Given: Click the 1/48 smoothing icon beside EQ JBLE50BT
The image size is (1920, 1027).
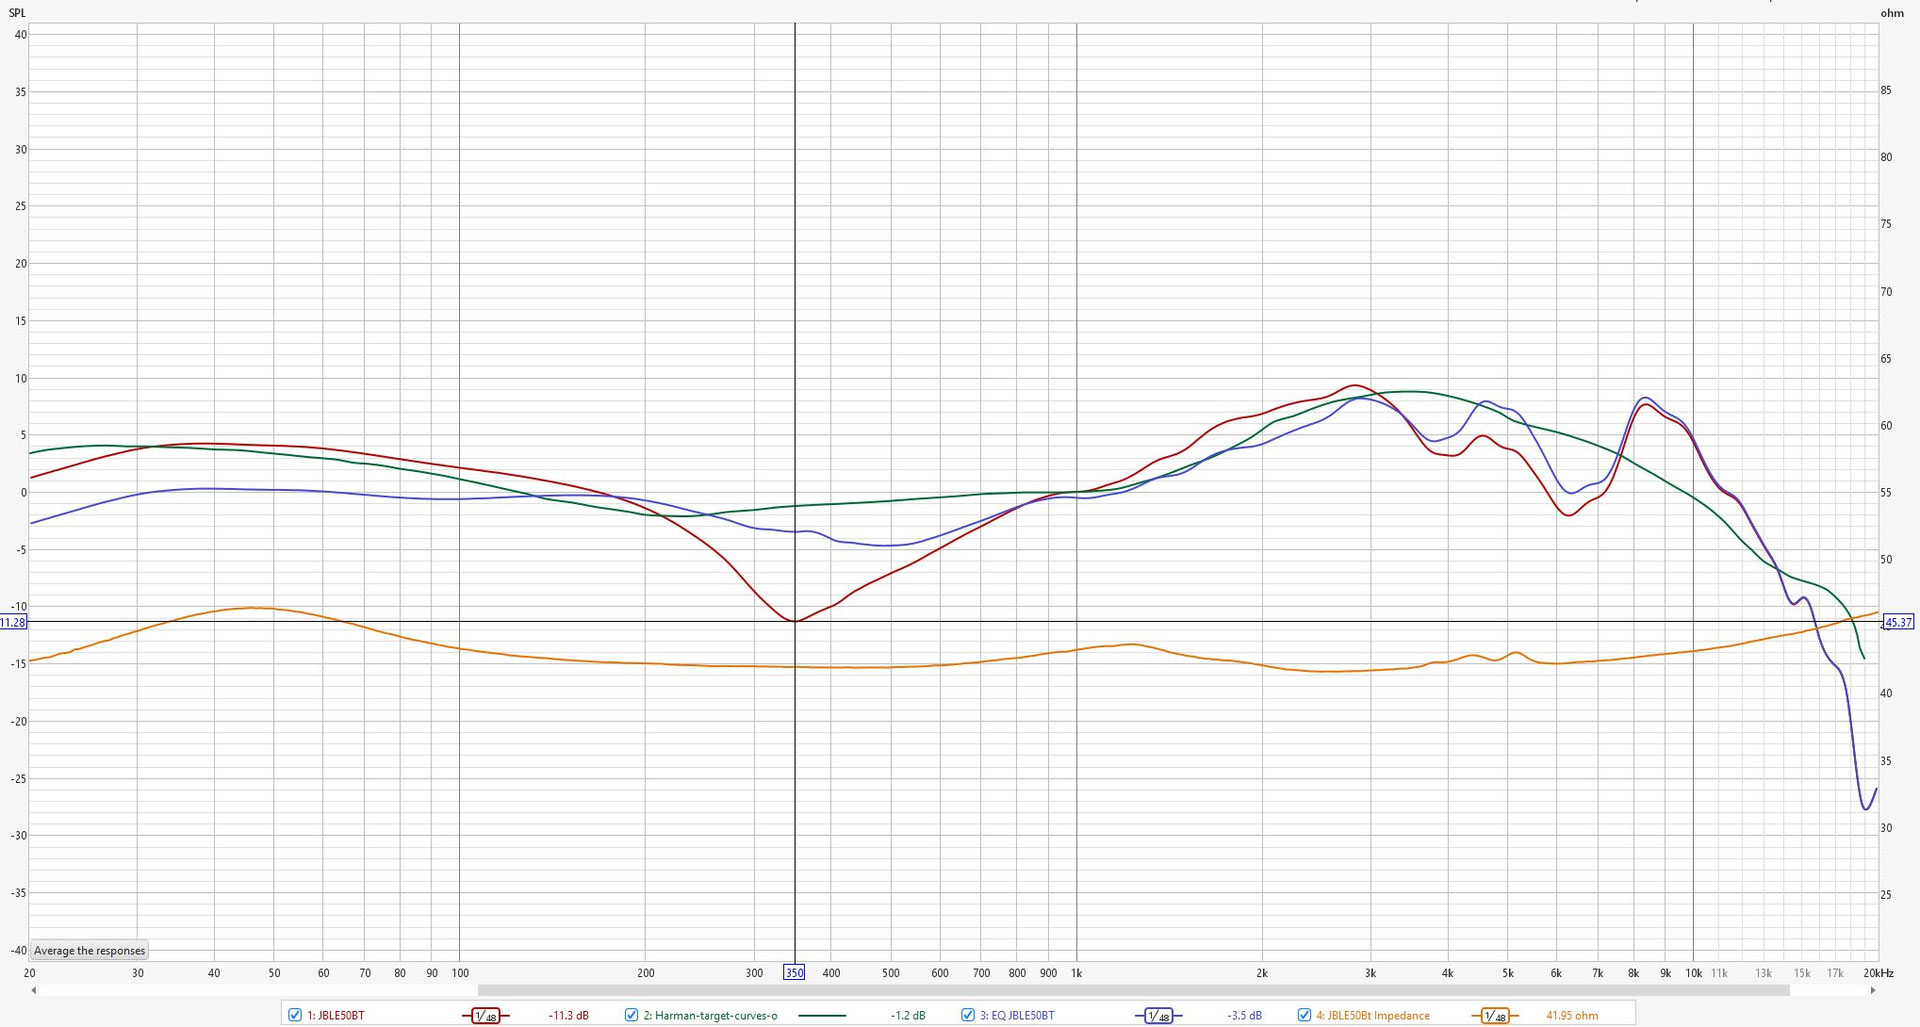Looking at the screenshot, I should 1160,1015.
